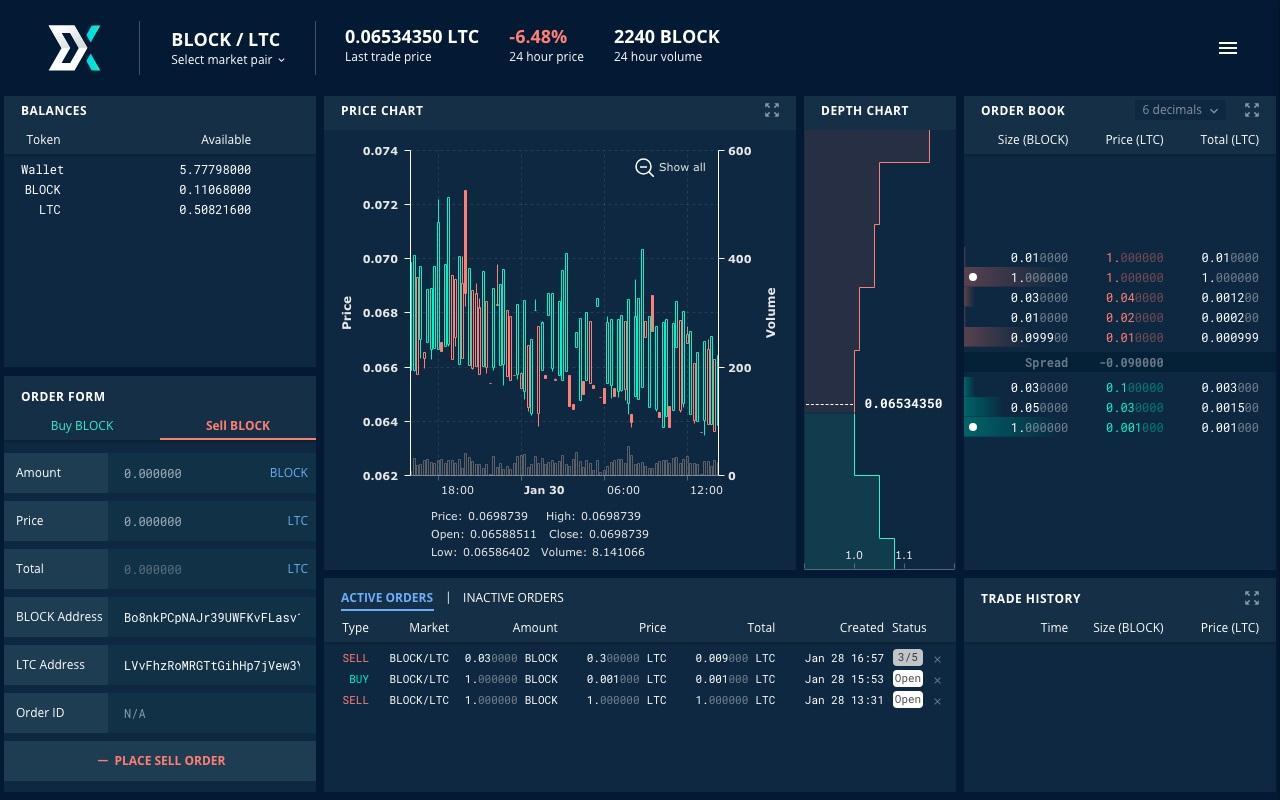Expand the Price Chart panel to fullscreen
The width and height of the screenshot is (1280, 800).
pyautogui.click(x=772, y=110)
